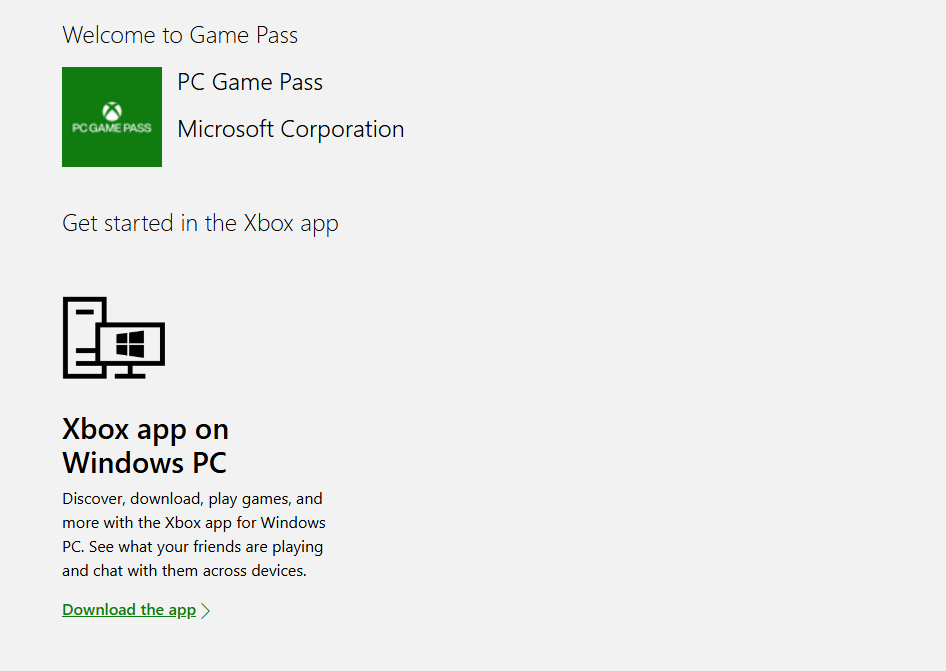This screenshot has width=946, height=671.
Task: Select the green PC Game Pass tile
Action: [x=112, y=117]
